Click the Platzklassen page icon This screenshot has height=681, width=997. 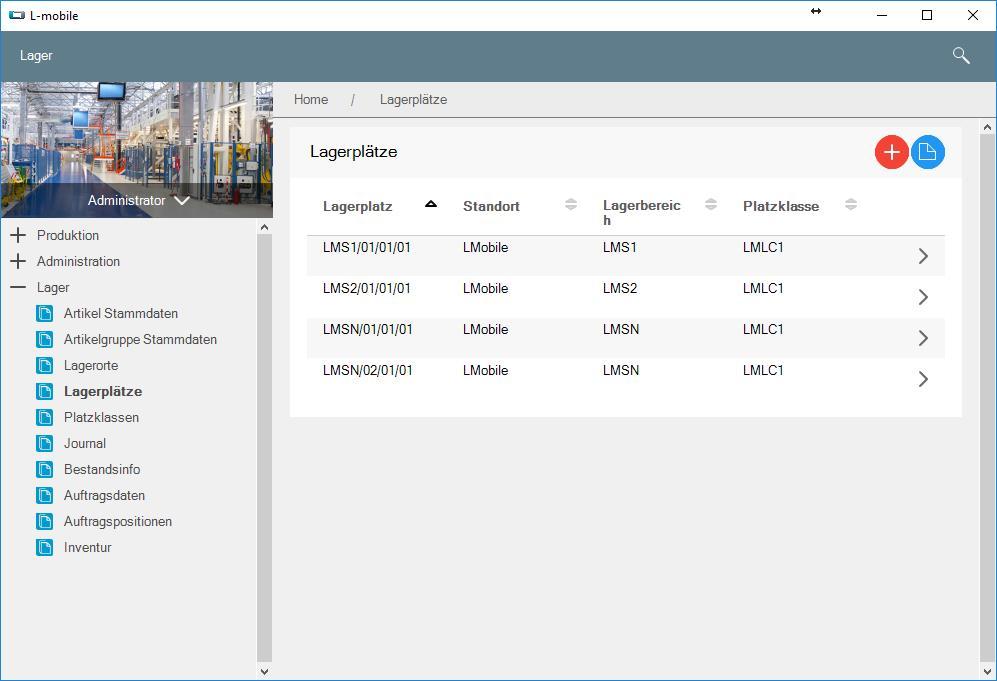click(45, 418)
